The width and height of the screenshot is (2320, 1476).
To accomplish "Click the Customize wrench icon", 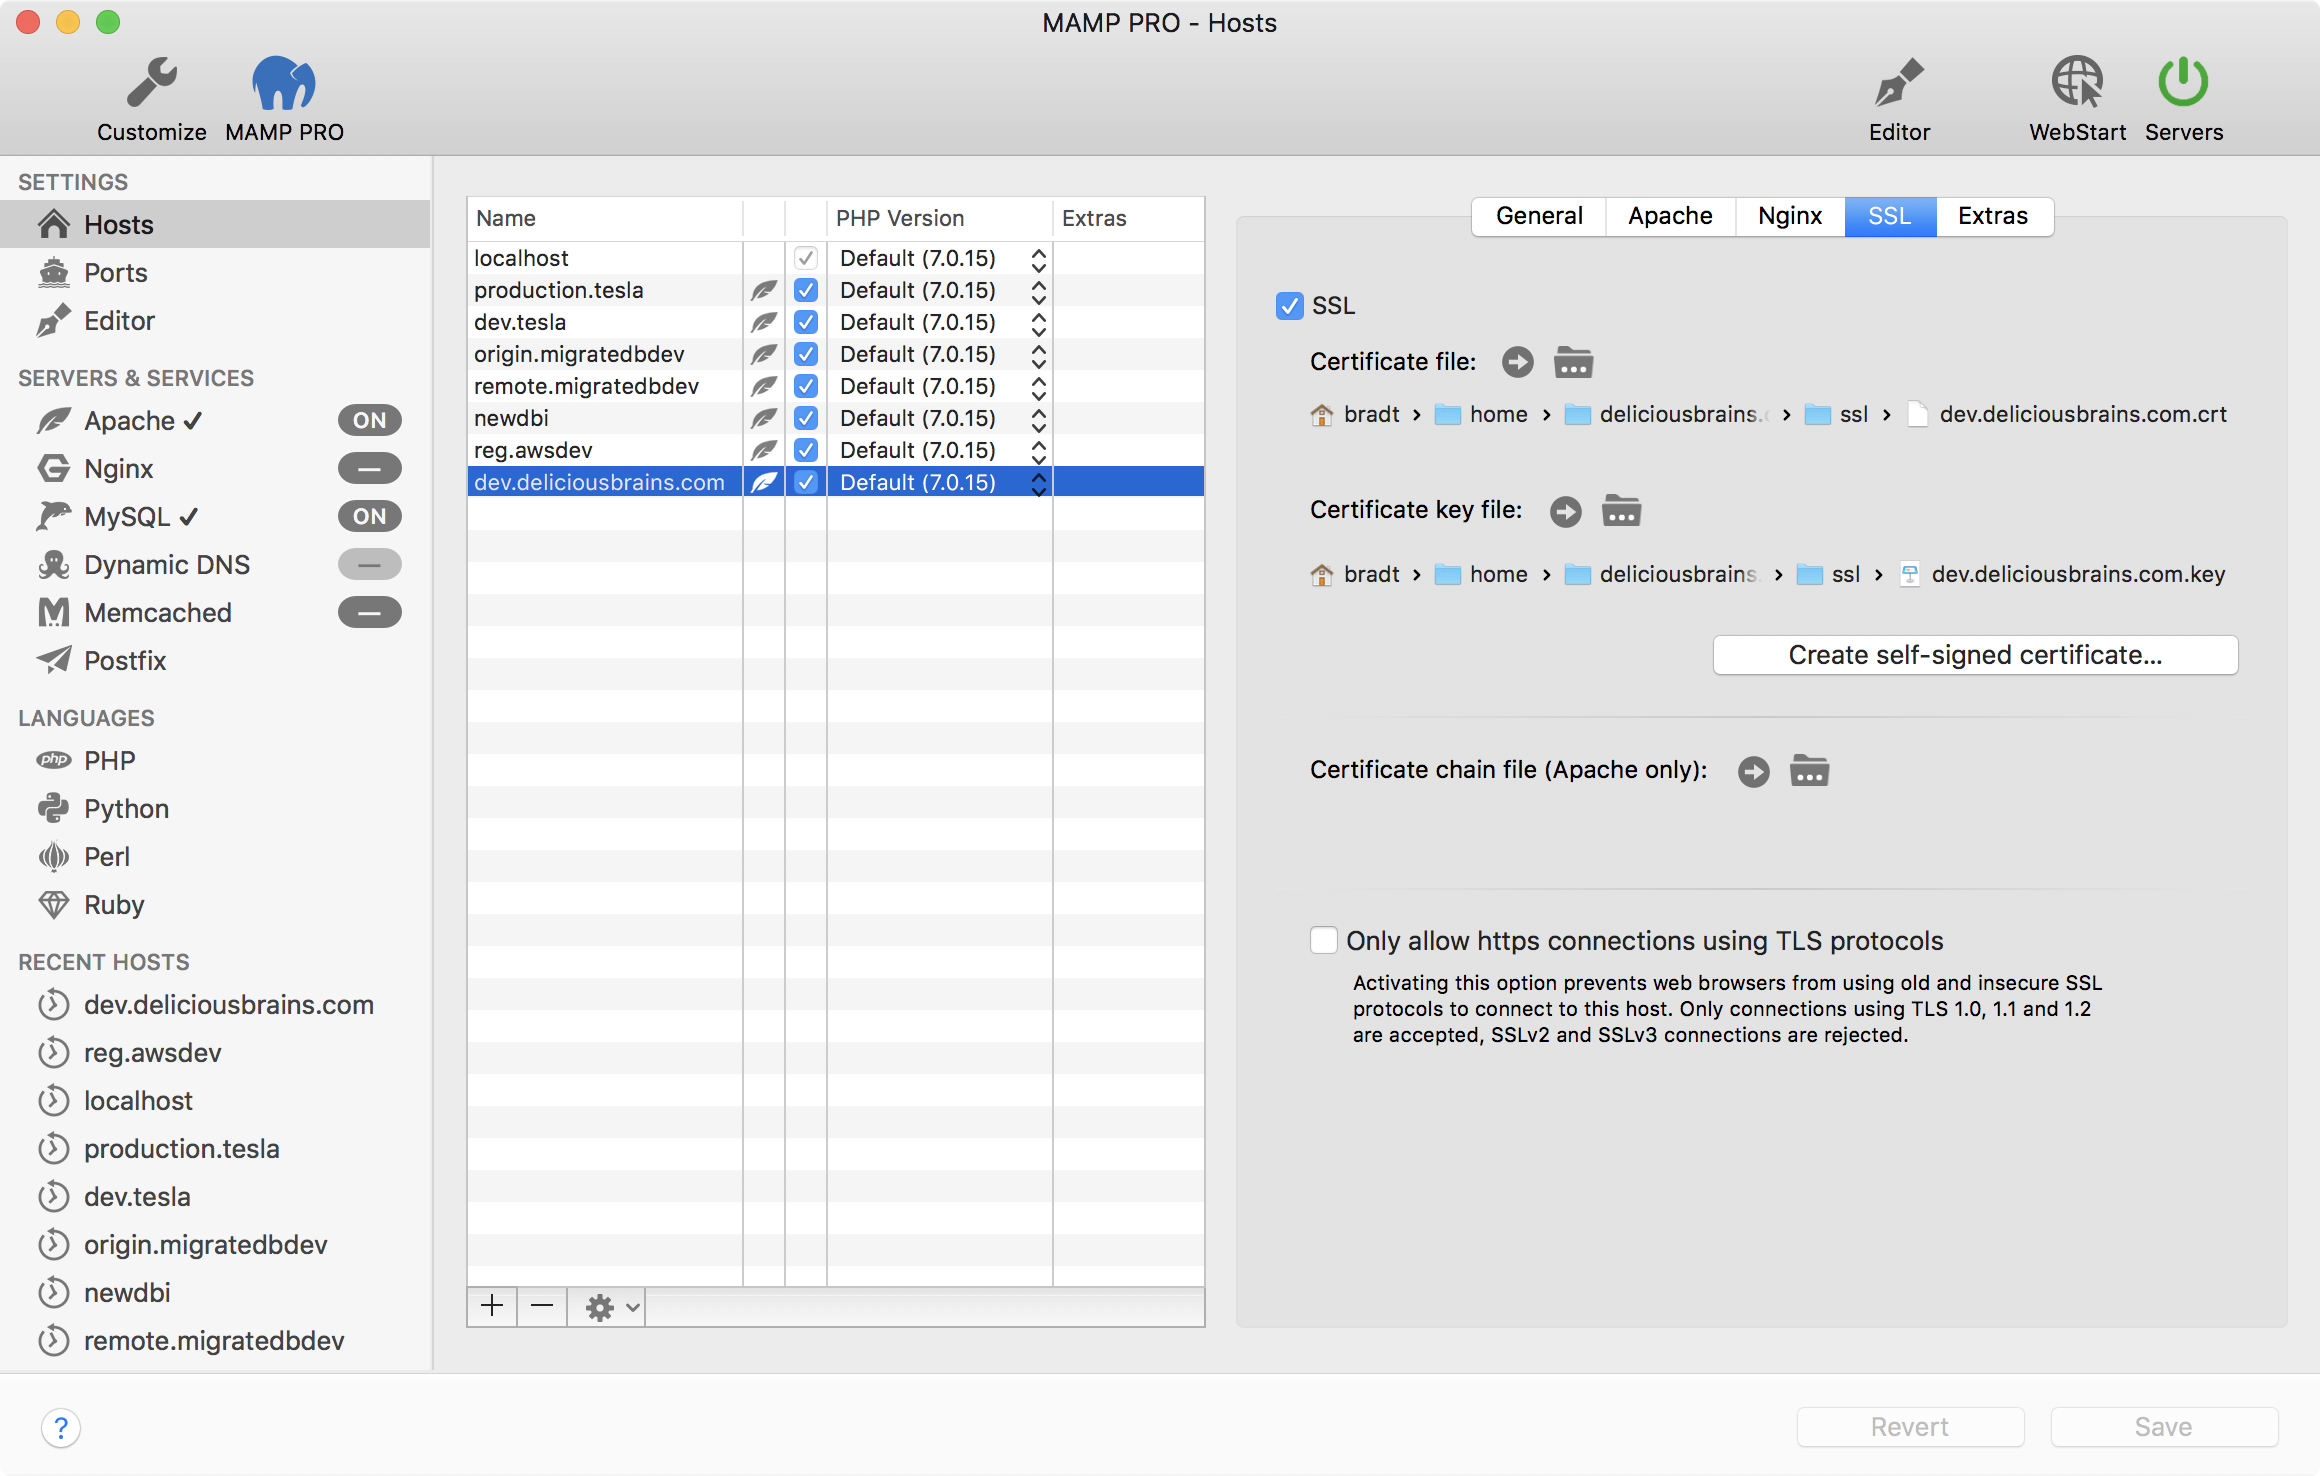I will 152,84.
